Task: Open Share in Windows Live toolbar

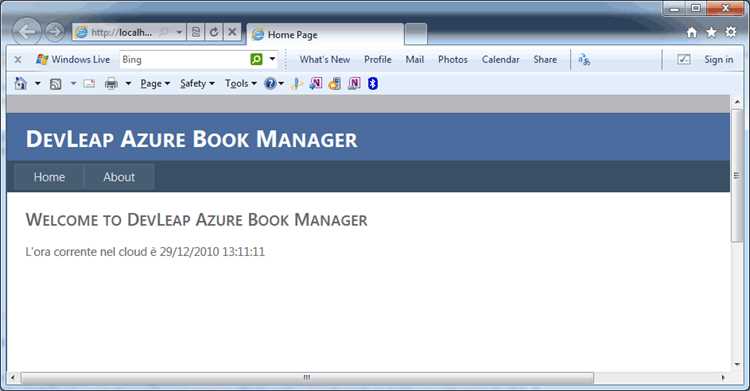Action: pos(545,59)
